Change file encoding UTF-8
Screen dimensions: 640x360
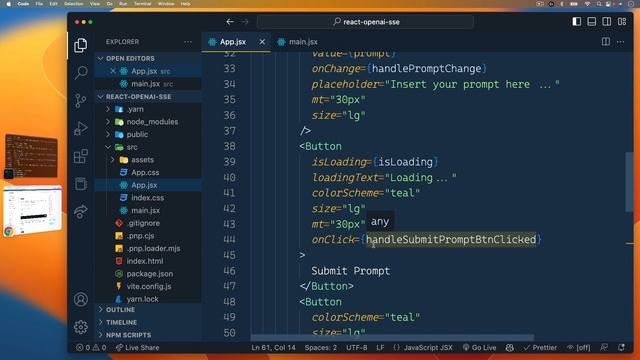click(x=357, y=348)
